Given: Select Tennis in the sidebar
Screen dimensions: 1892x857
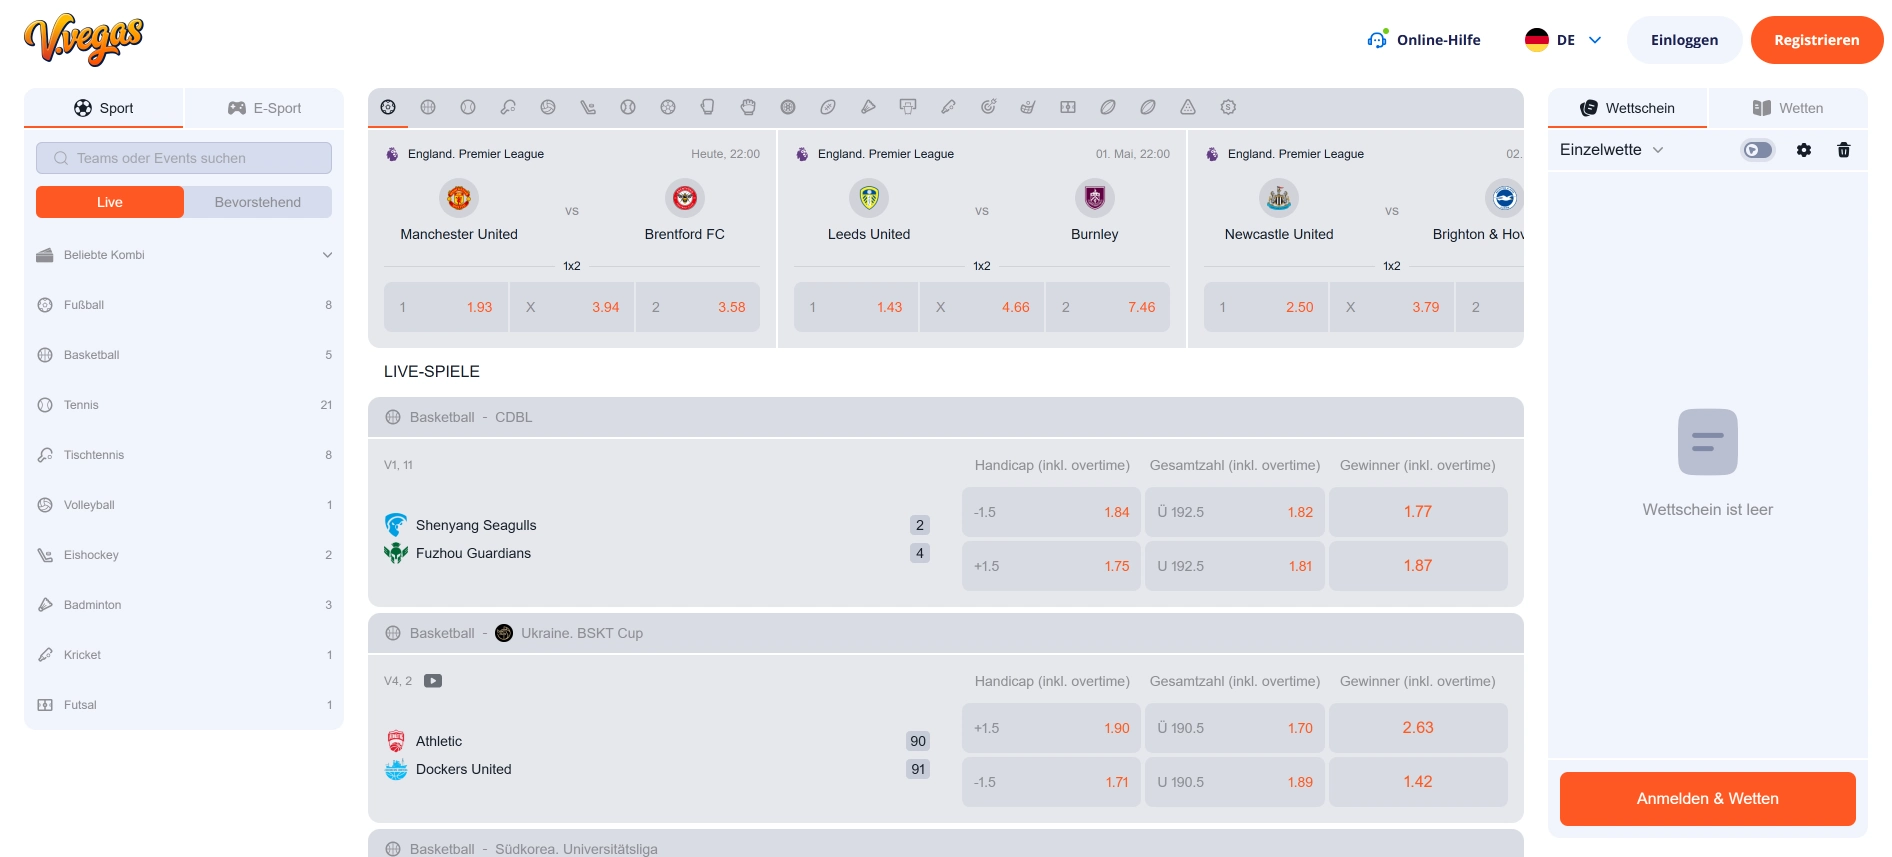Looking at the screenshot, I should pos(184,405).
